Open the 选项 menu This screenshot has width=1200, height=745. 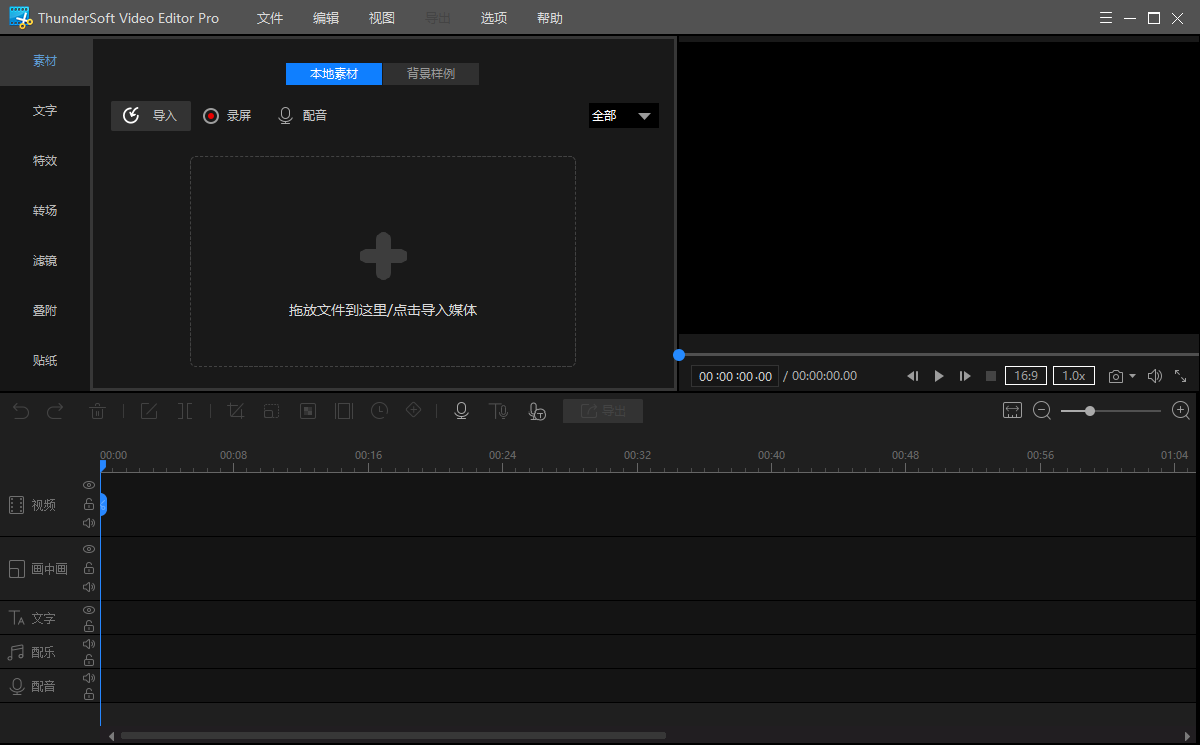493,18
